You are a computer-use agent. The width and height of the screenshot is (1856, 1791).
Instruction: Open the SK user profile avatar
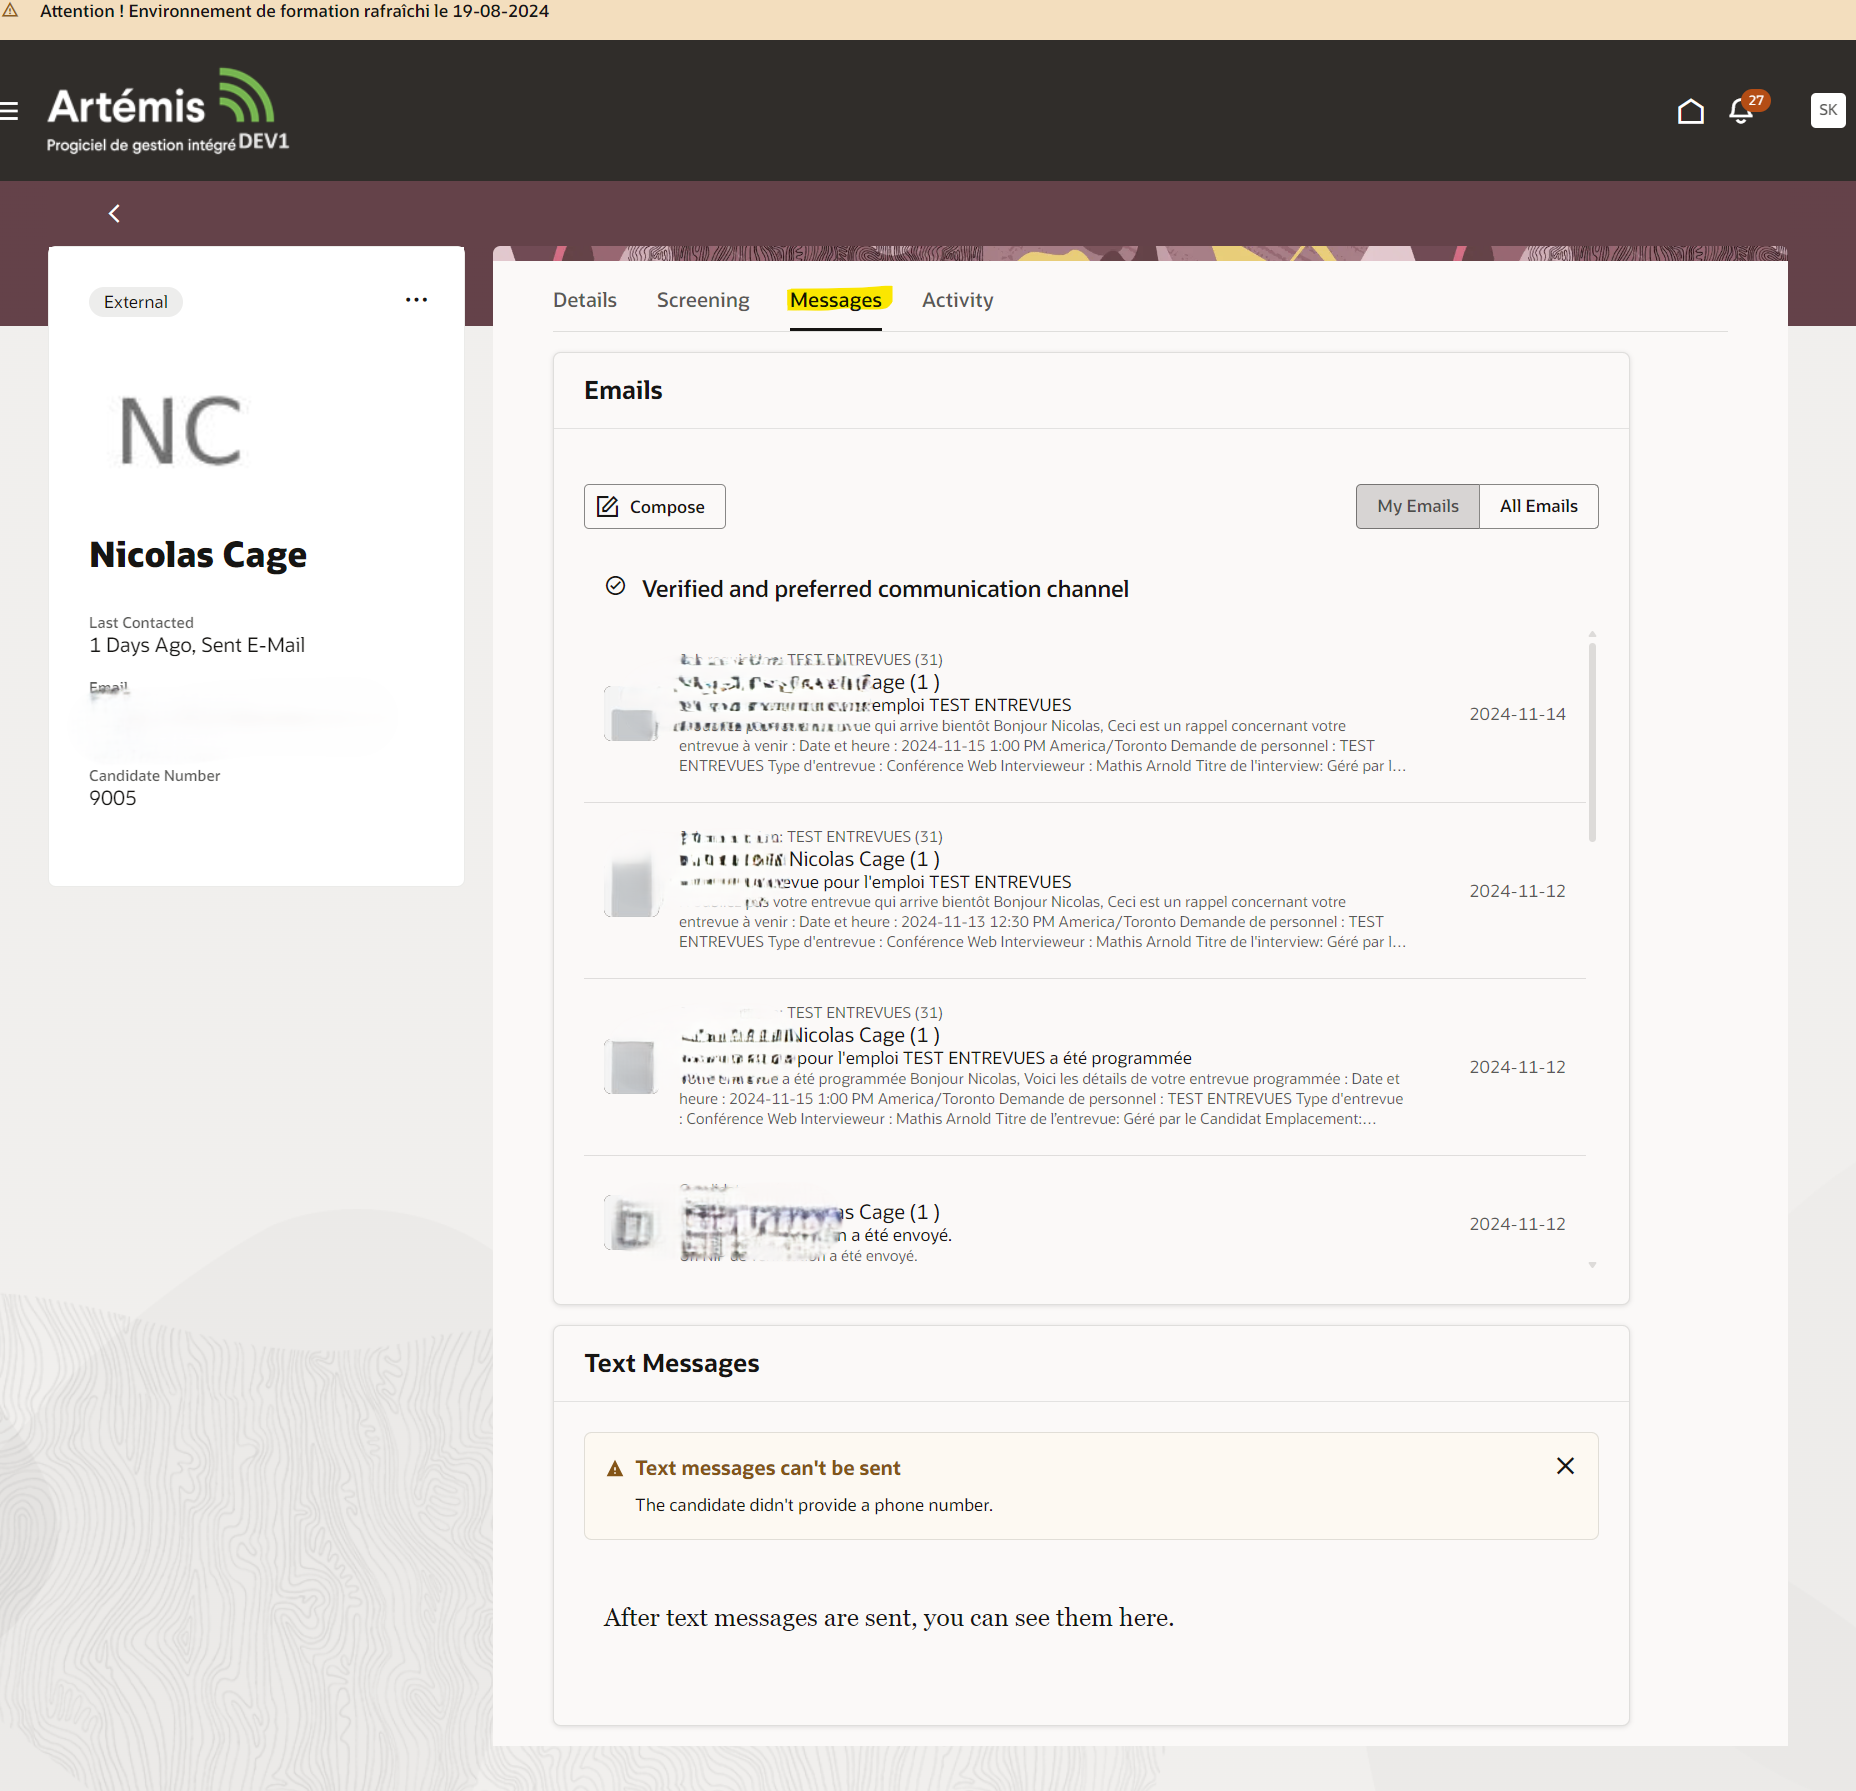[x=1828, y=110]
